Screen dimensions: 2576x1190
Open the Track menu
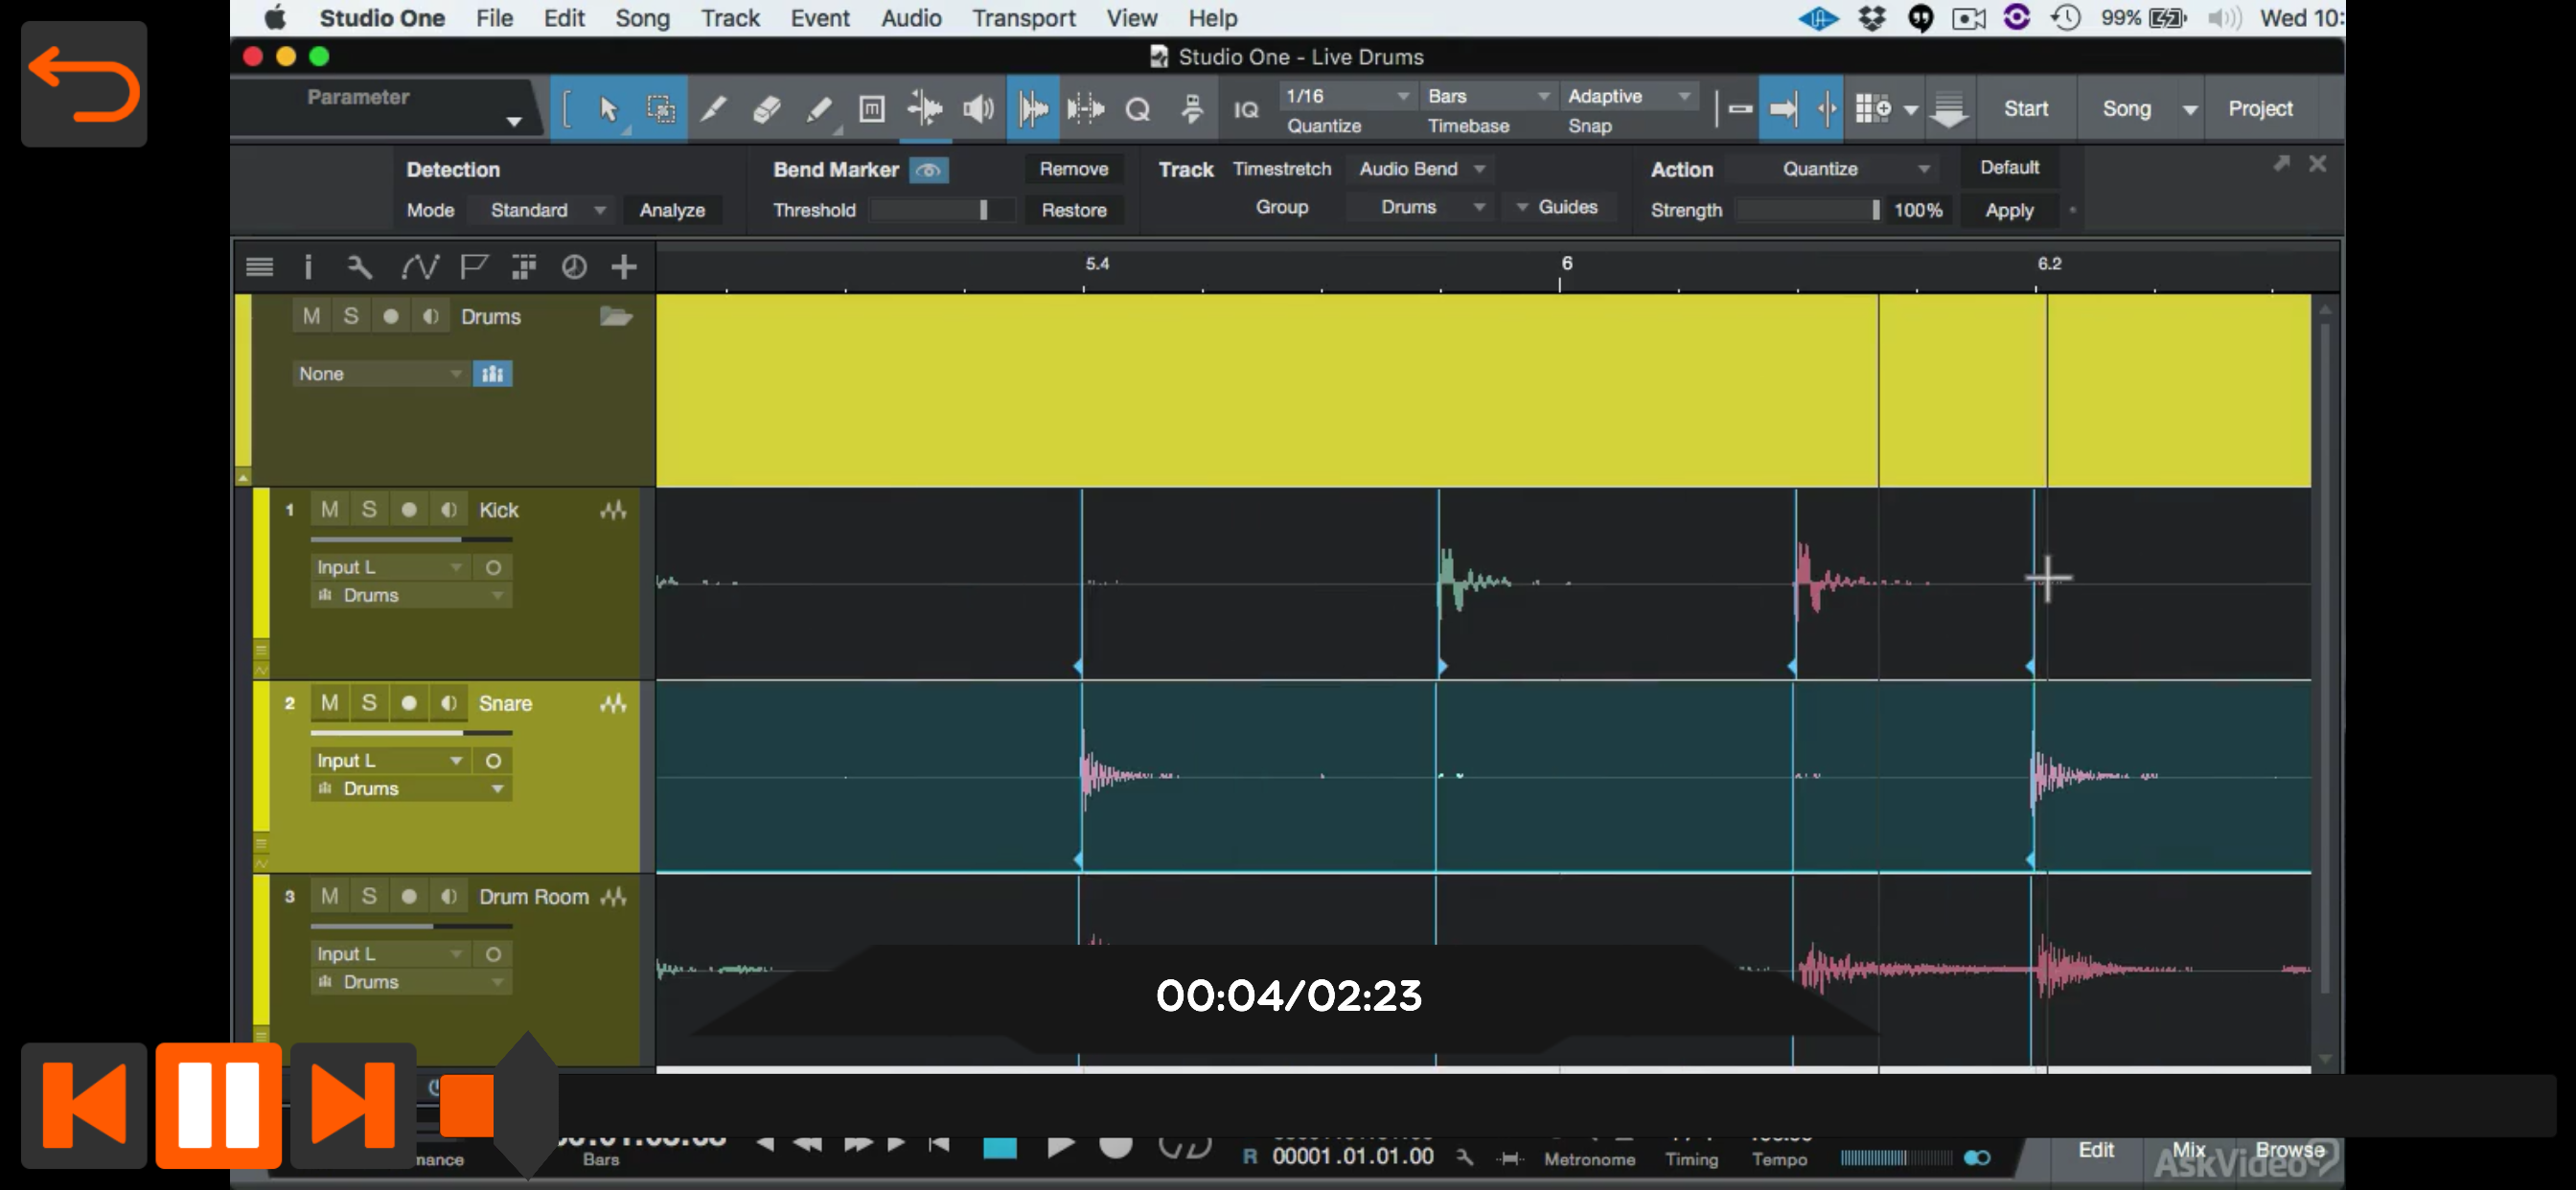(x=730, y=18)
